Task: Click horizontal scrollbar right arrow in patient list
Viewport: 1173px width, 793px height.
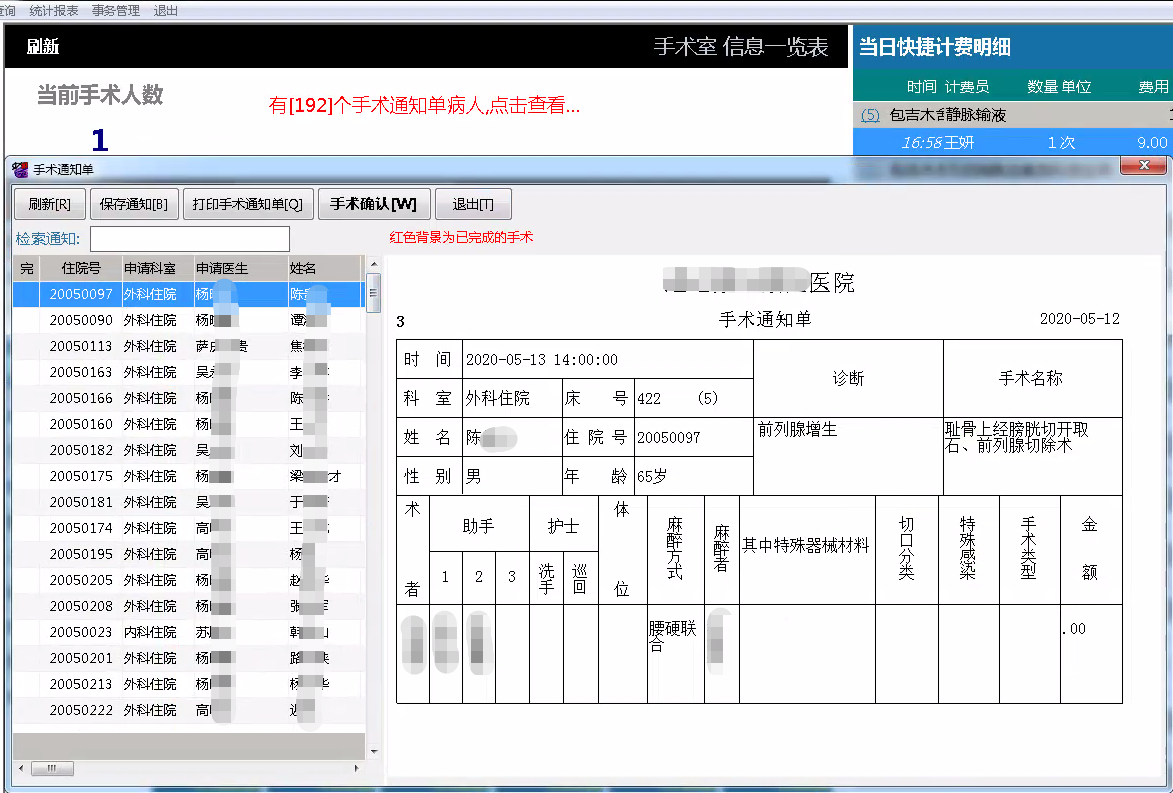Action: point(358,769)
